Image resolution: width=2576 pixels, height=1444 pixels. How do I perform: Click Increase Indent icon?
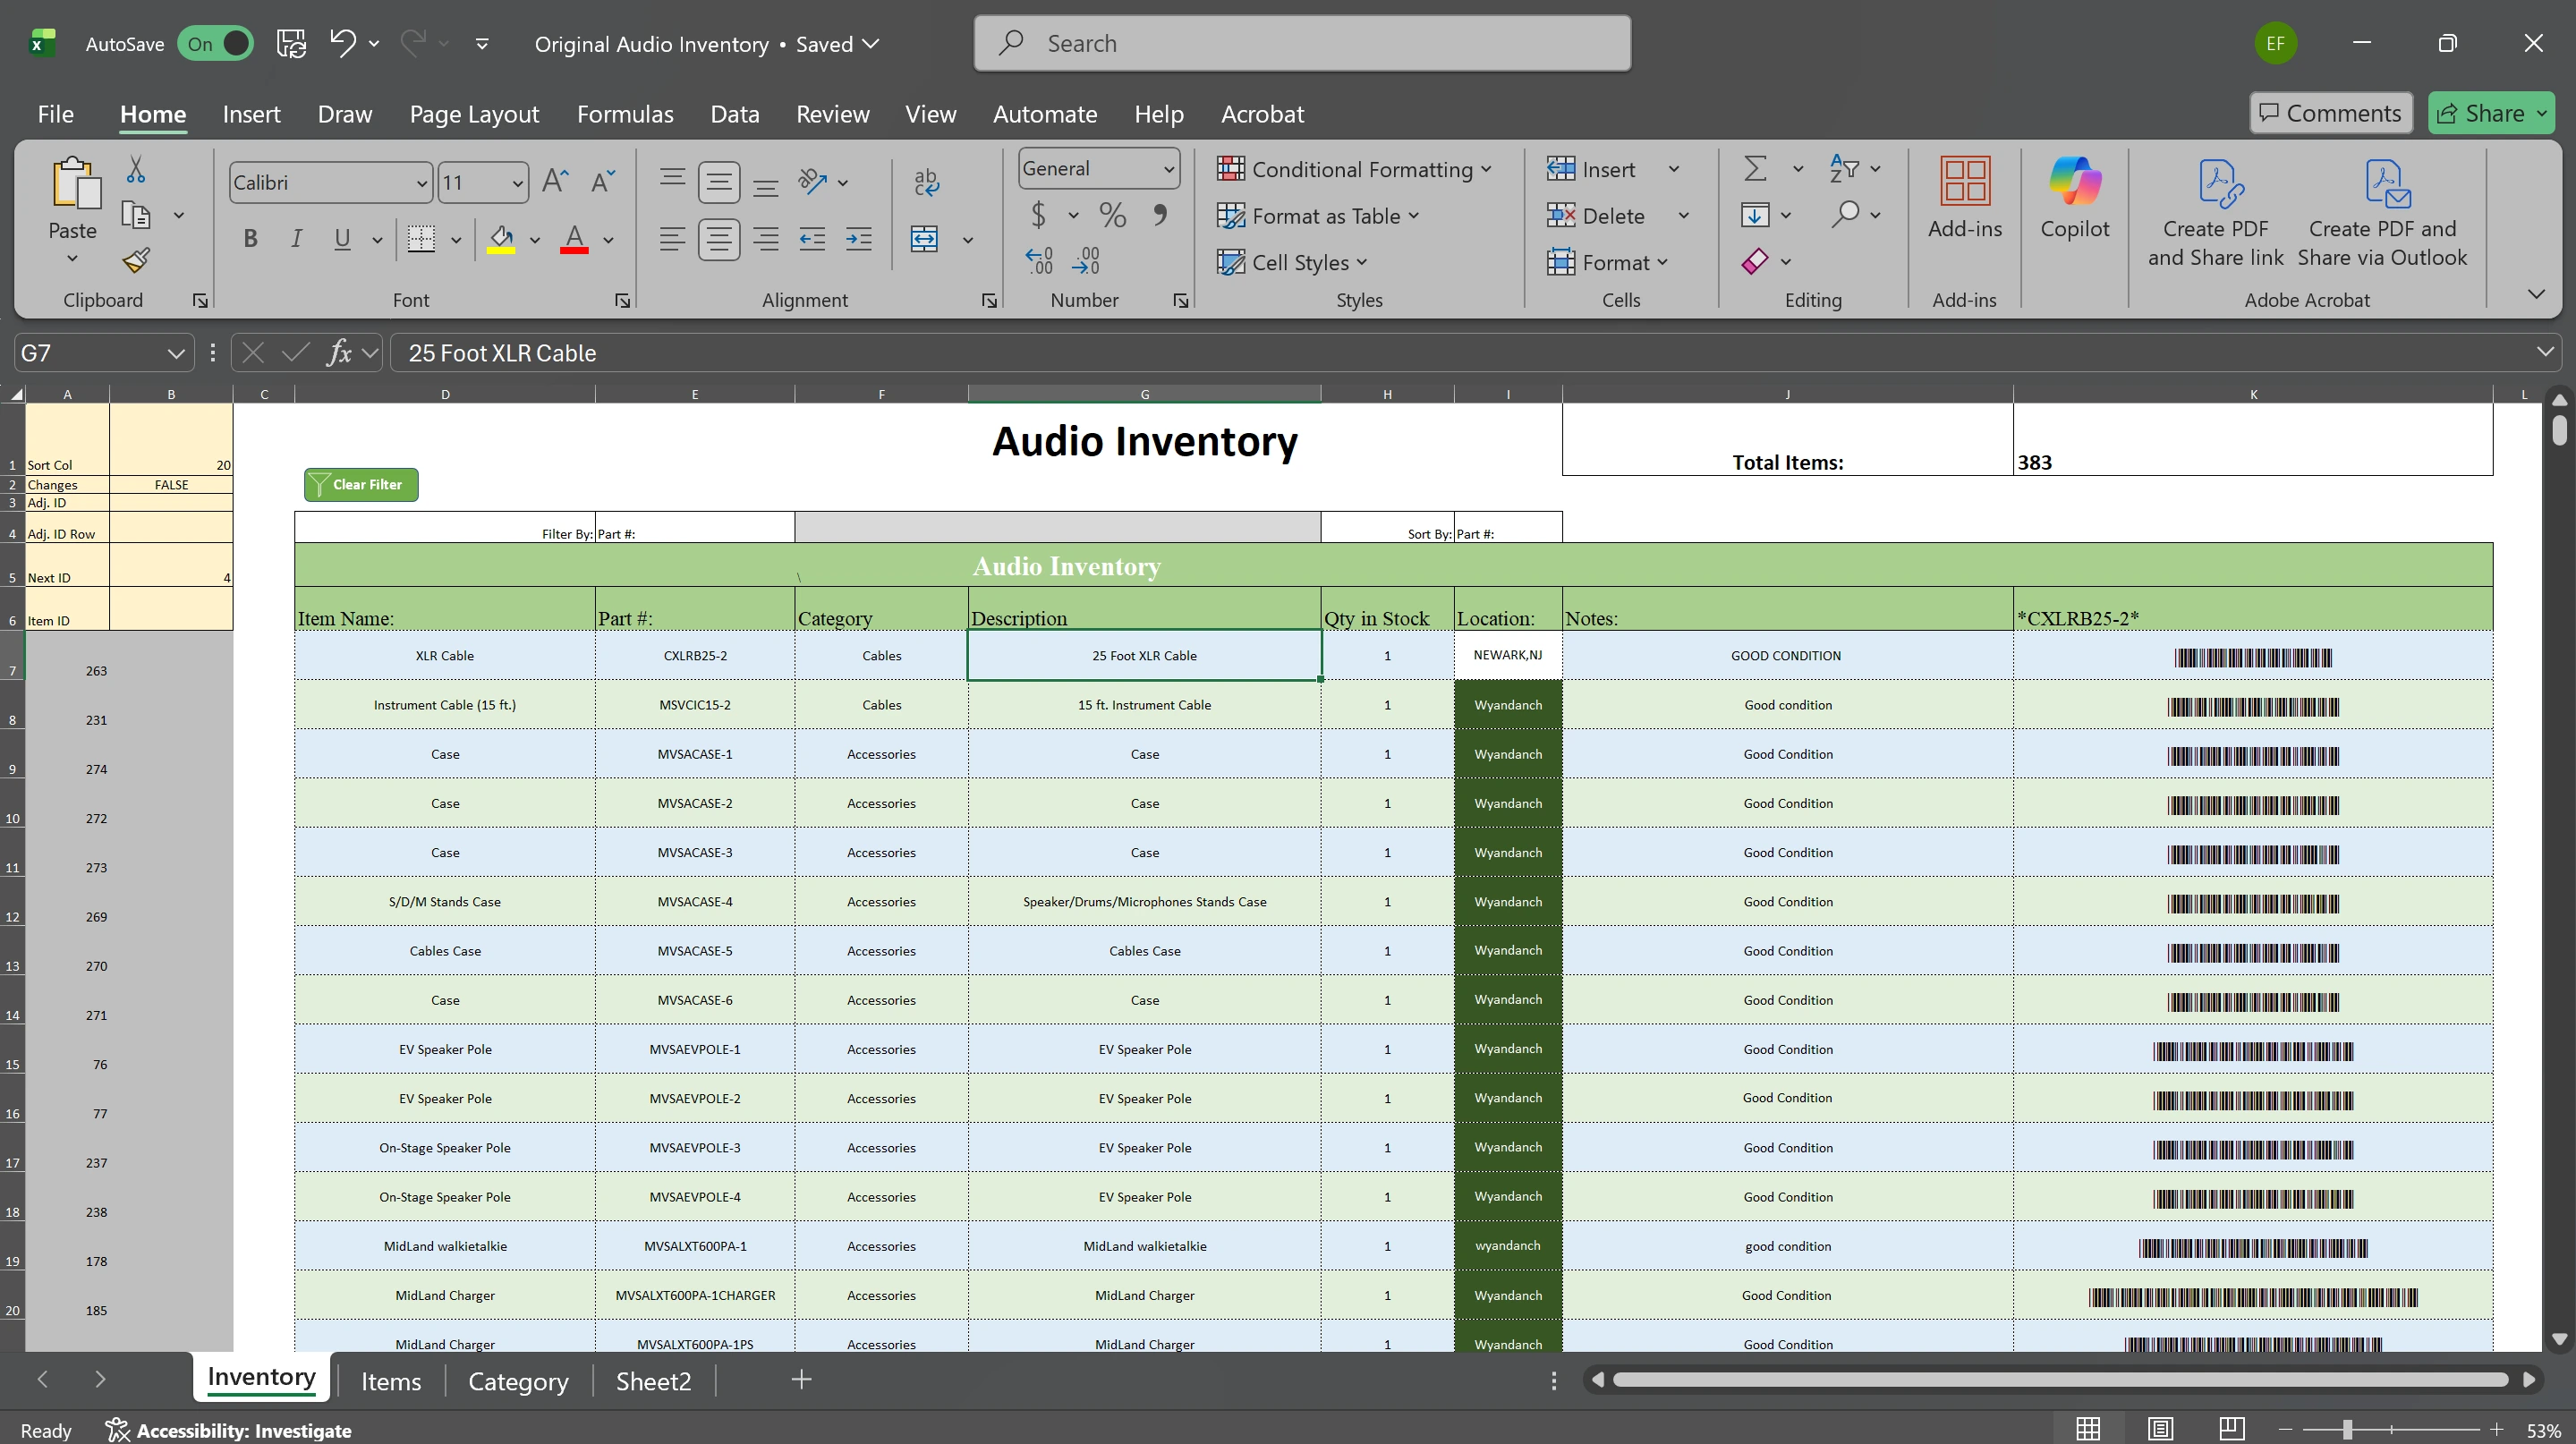(x=858, y=239)
